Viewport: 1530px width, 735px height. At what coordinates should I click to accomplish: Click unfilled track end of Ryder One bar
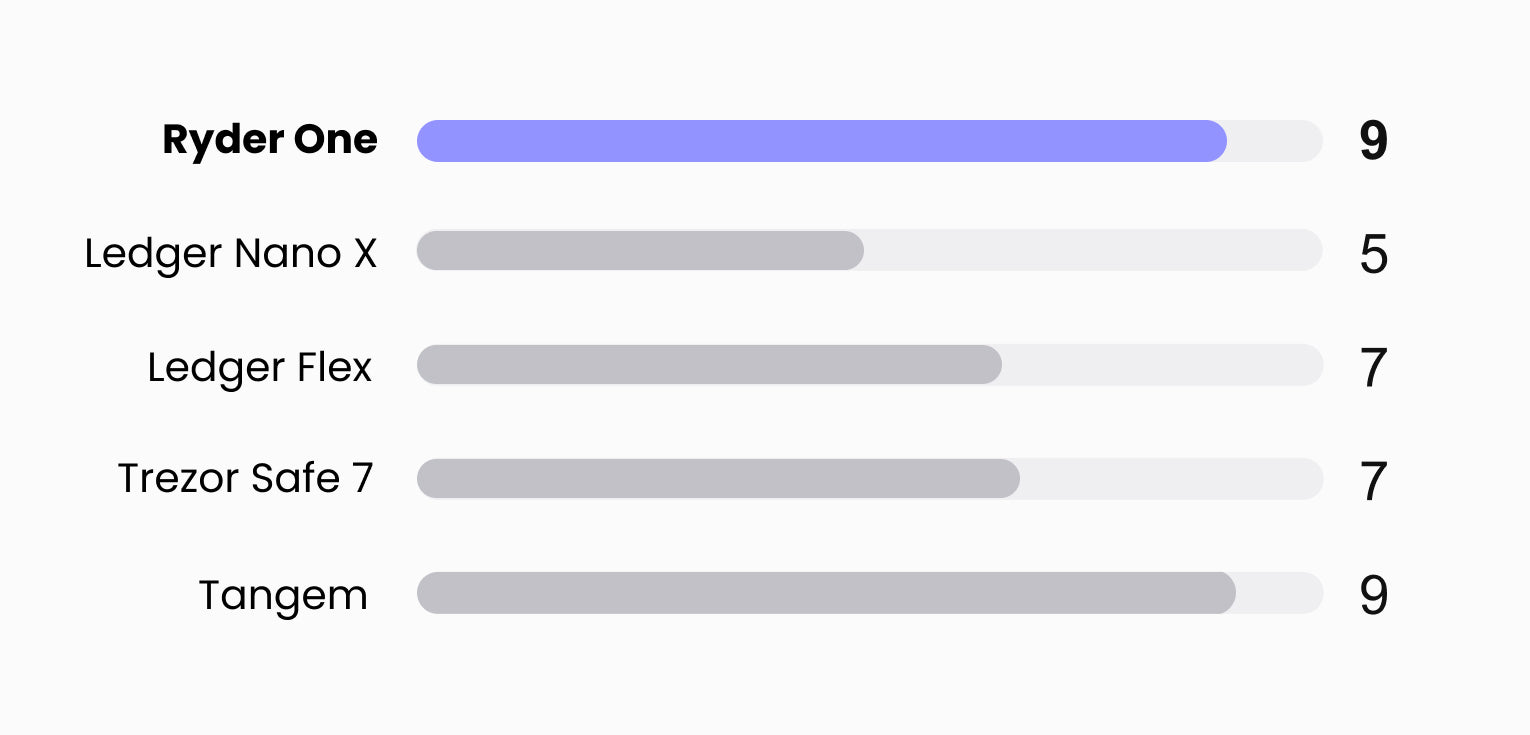click(1275, 141)
